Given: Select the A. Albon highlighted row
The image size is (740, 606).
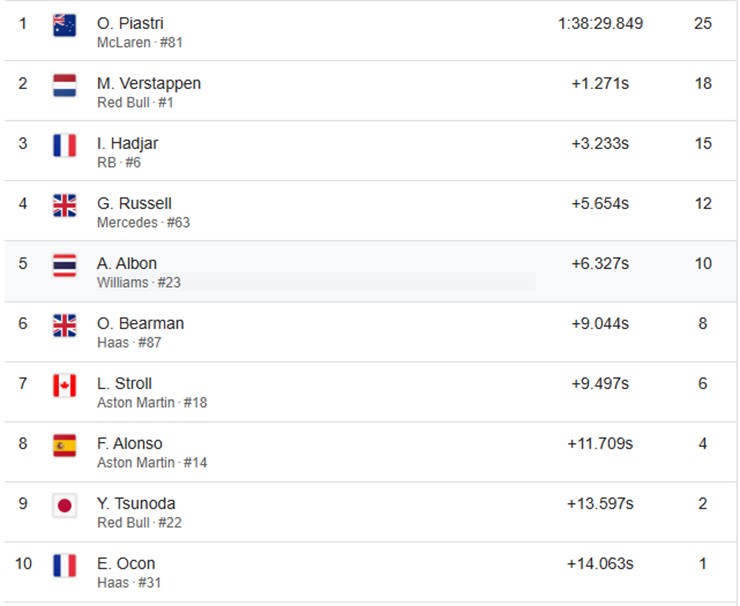Looking at the screenshot, I should 370,271.
